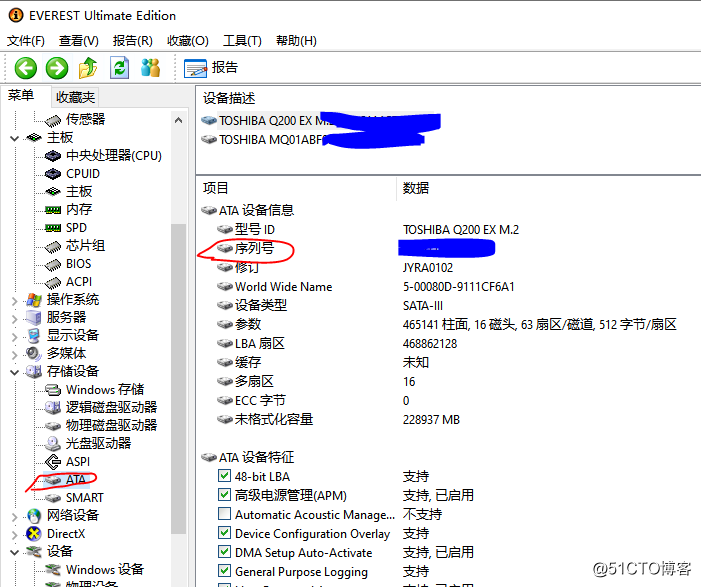
Task: Switch to the 菜单 tab
Action: (21, 95)
